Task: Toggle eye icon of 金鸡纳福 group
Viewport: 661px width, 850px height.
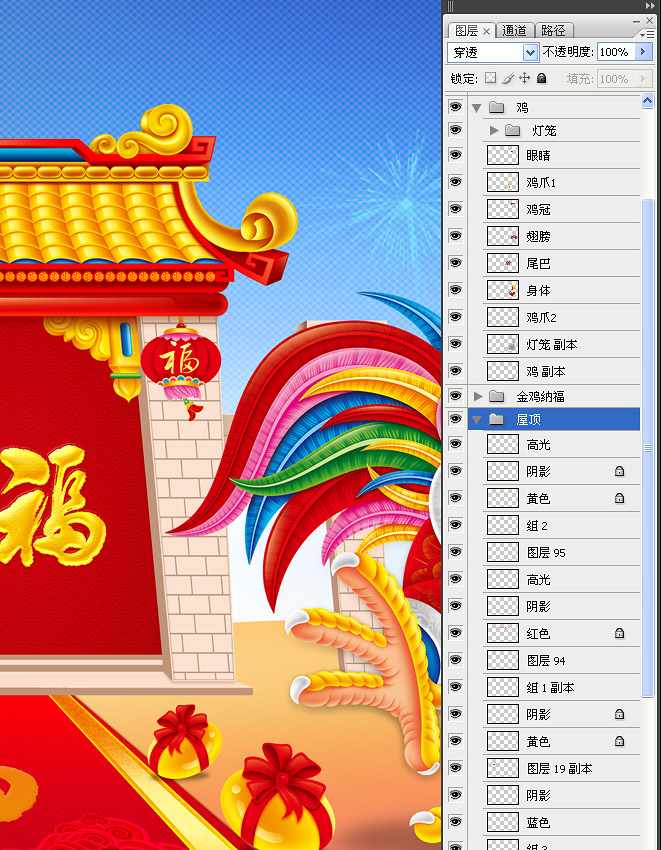Action: (x=455, y=396)
